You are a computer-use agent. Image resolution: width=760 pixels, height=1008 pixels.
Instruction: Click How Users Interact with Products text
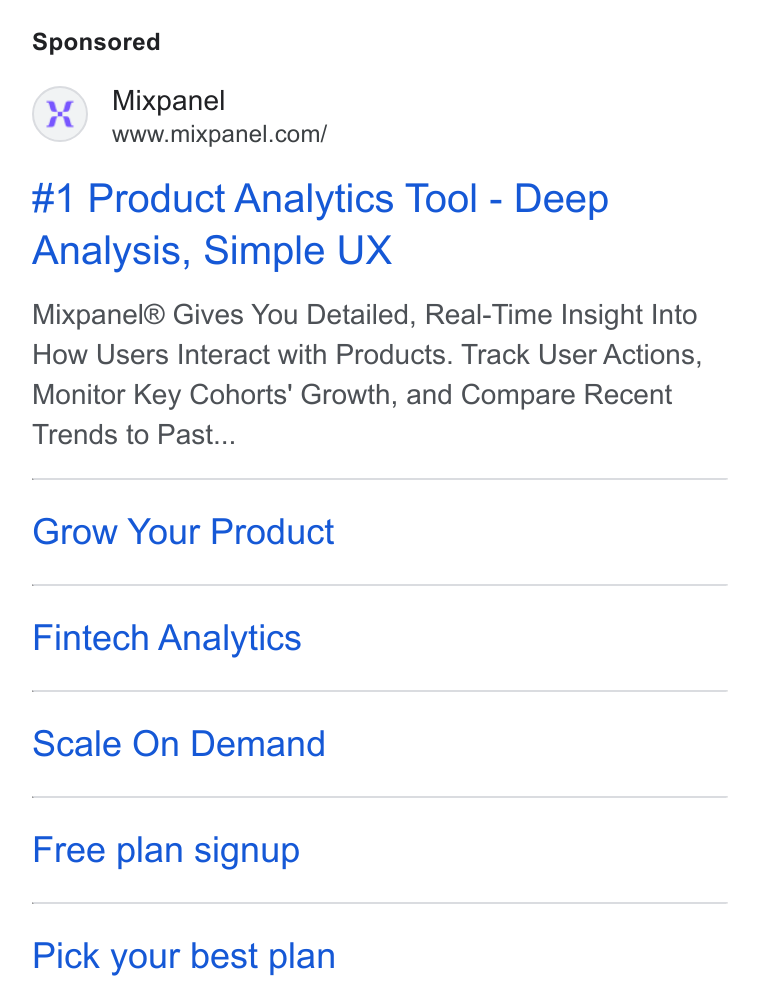(242, 355)
